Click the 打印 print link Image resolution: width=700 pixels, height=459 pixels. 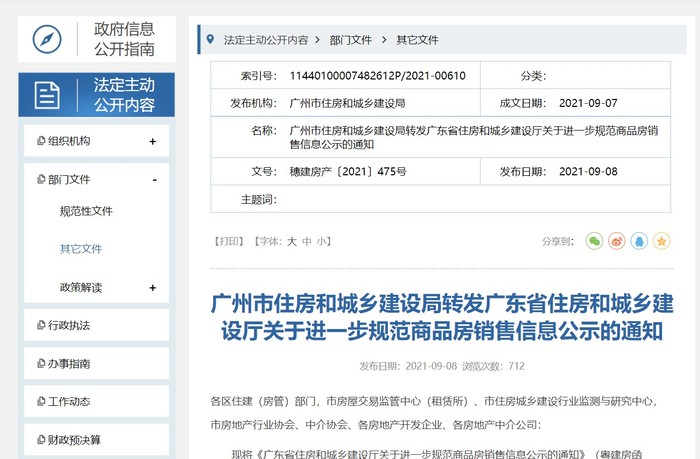click(229, 242)
